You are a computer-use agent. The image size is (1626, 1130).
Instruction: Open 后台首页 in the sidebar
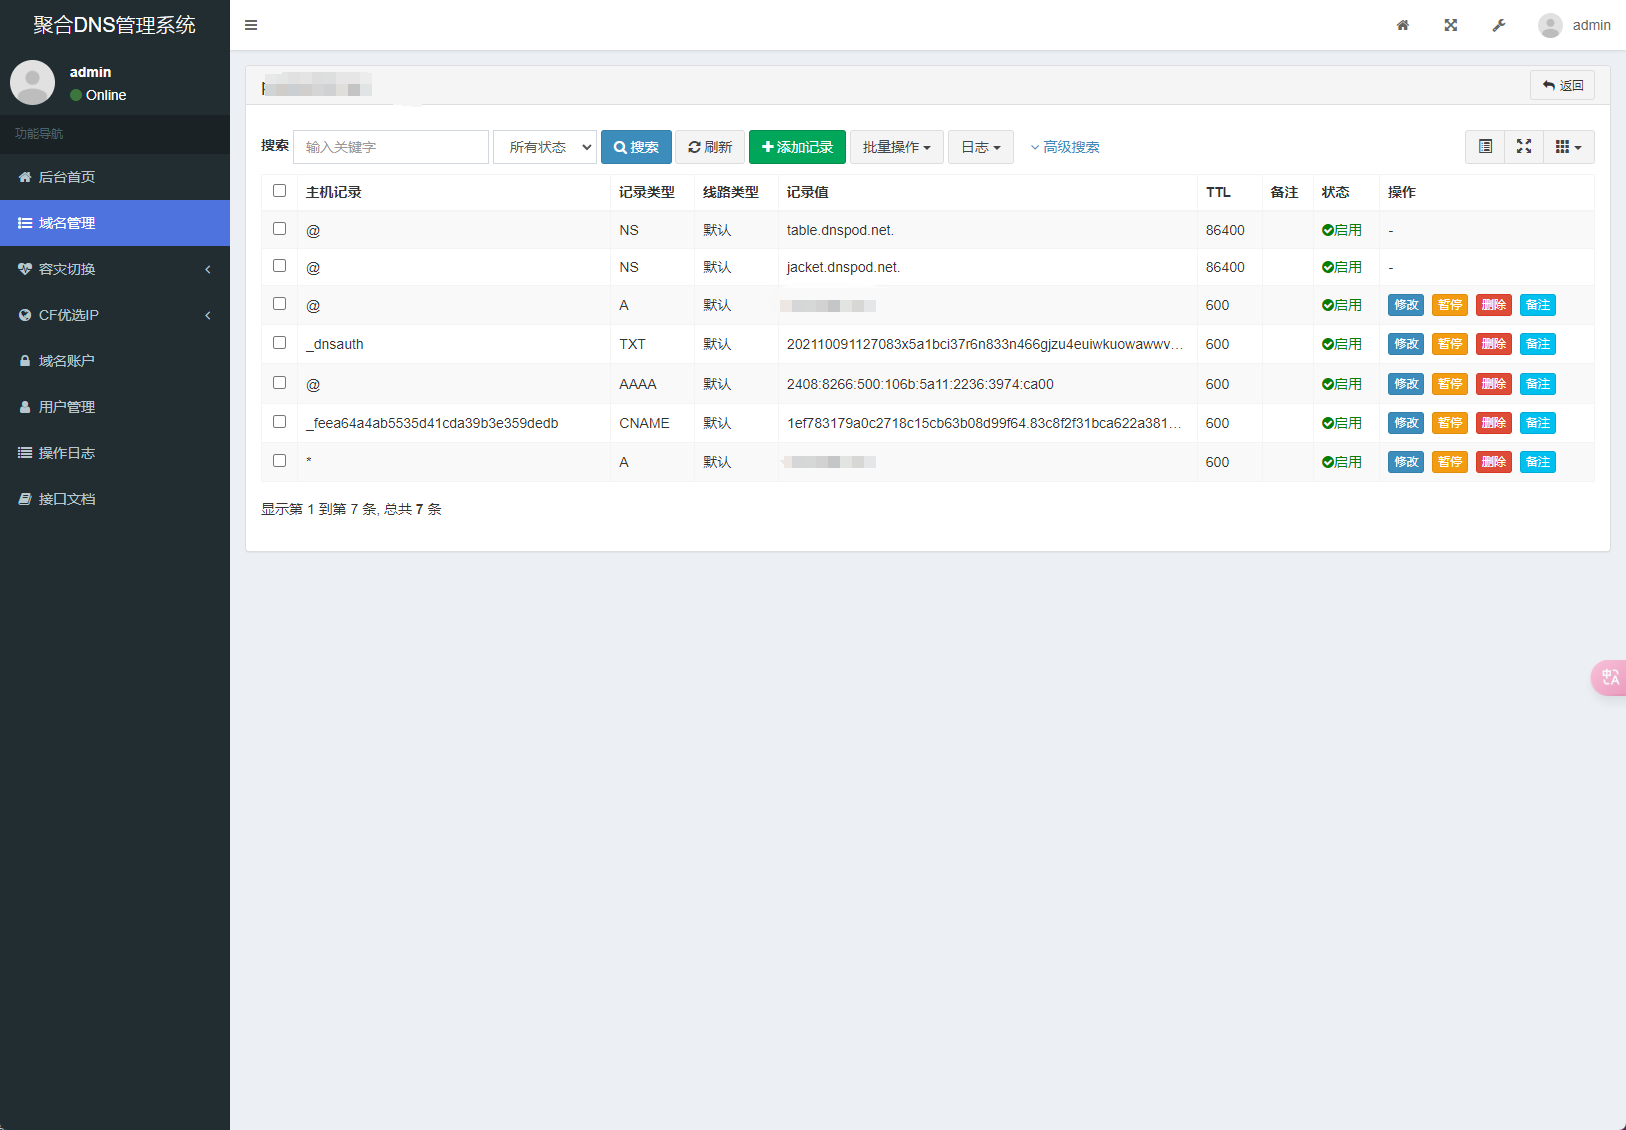115,177
